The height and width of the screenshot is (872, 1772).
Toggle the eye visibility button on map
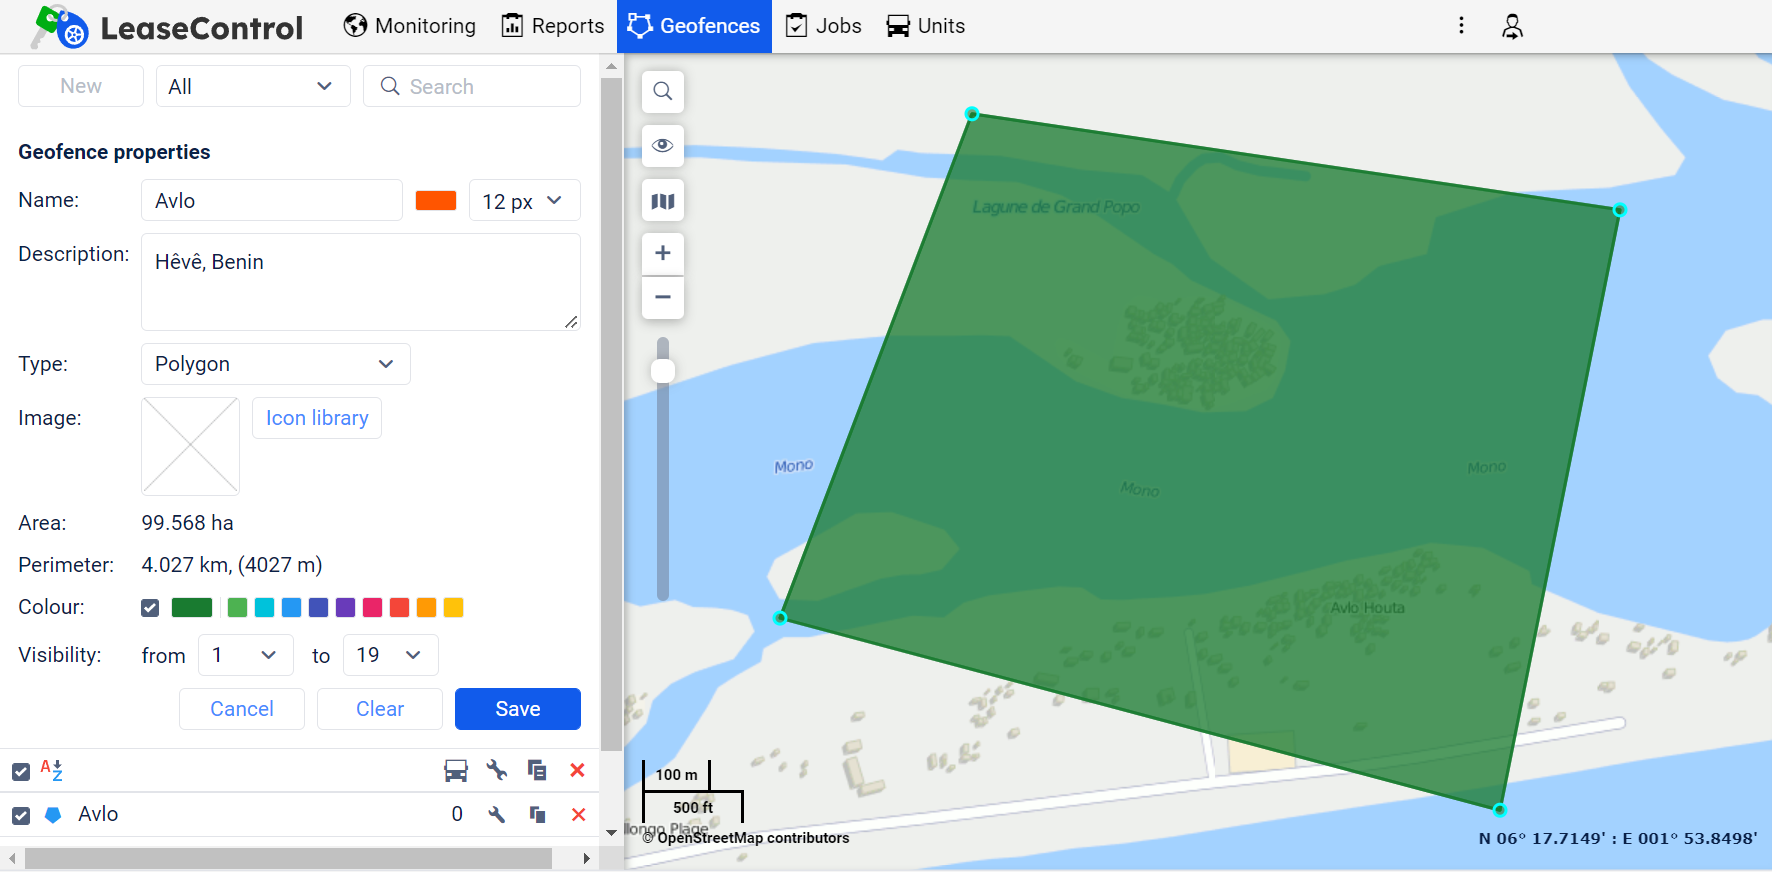click(x=662, y=146)
